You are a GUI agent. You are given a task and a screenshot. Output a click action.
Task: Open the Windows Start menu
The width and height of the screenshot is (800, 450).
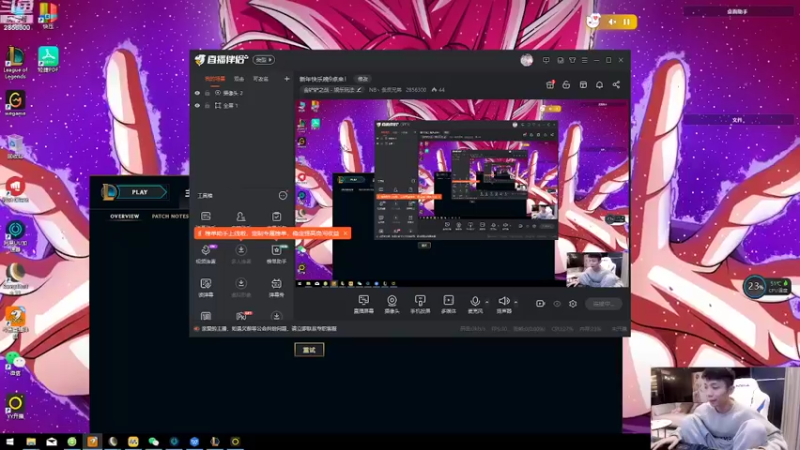point(10,442)
